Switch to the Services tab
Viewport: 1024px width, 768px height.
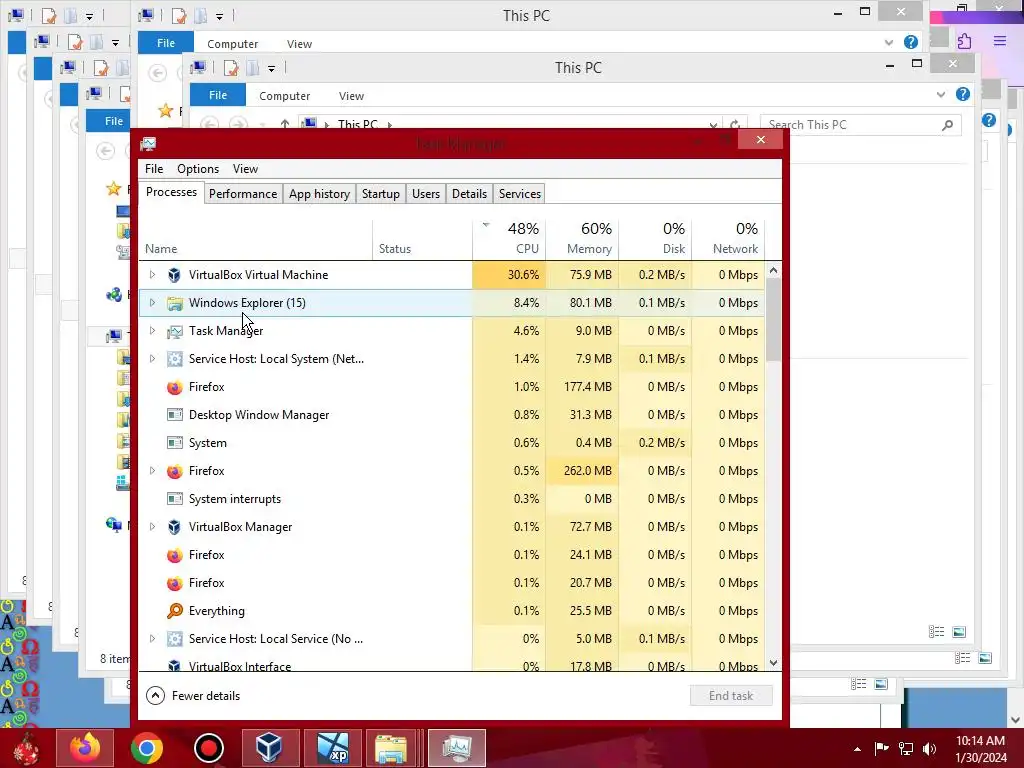[x=520, y=194]
